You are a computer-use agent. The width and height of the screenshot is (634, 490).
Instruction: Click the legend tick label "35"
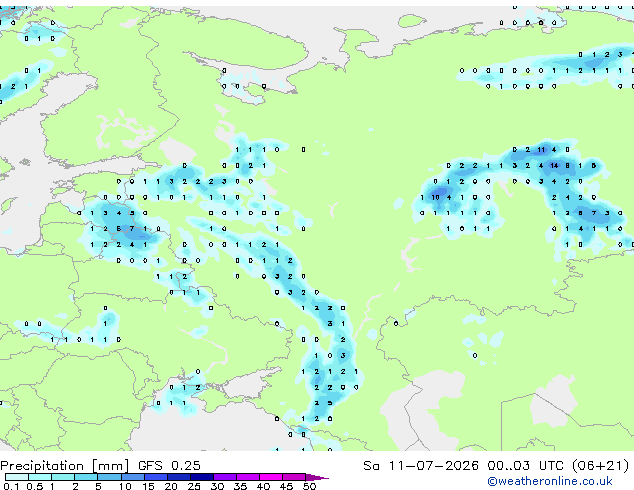[240, 486]
